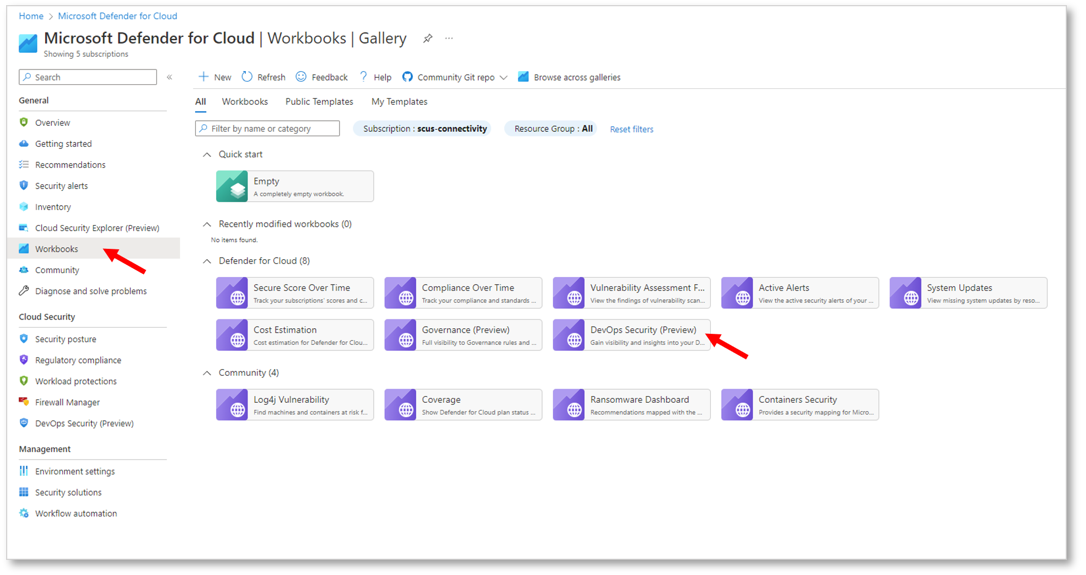This screenshot has height=575, width=1086.
Task: Open the Coverage community workbook
Action: pos(463,405)
